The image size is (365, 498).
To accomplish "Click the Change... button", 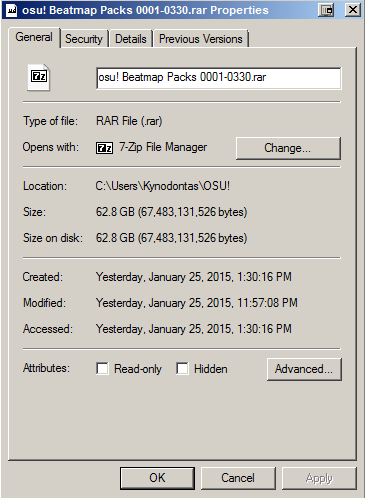I will point(288,148).
